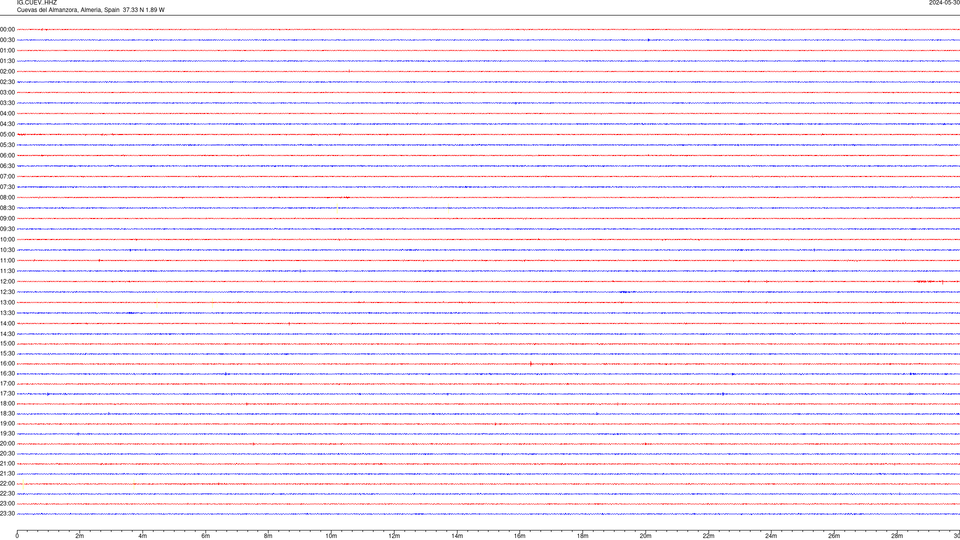Screen dimensions: 960x540
Task: Click the 20:00 time label
Action: 7,444
